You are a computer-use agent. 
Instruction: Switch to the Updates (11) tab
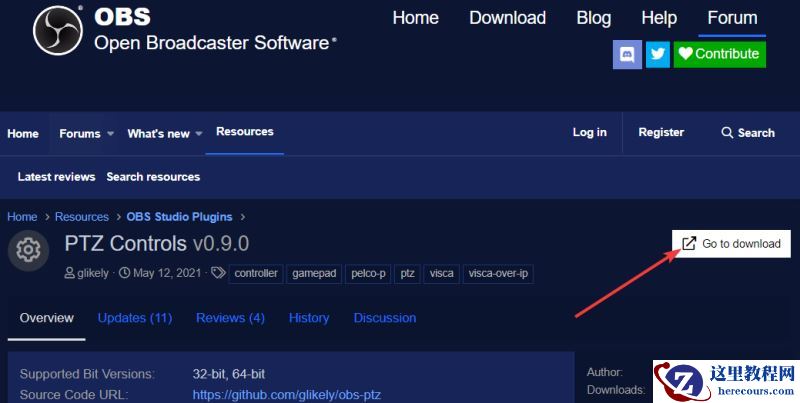[x=135, y=318]
